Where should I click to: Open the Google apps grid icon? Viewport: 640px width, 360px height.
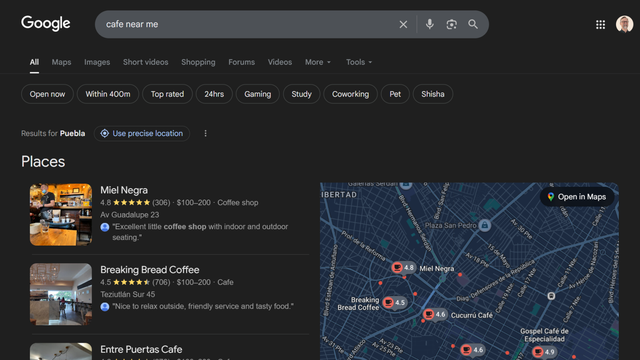[x=600, y=24]
